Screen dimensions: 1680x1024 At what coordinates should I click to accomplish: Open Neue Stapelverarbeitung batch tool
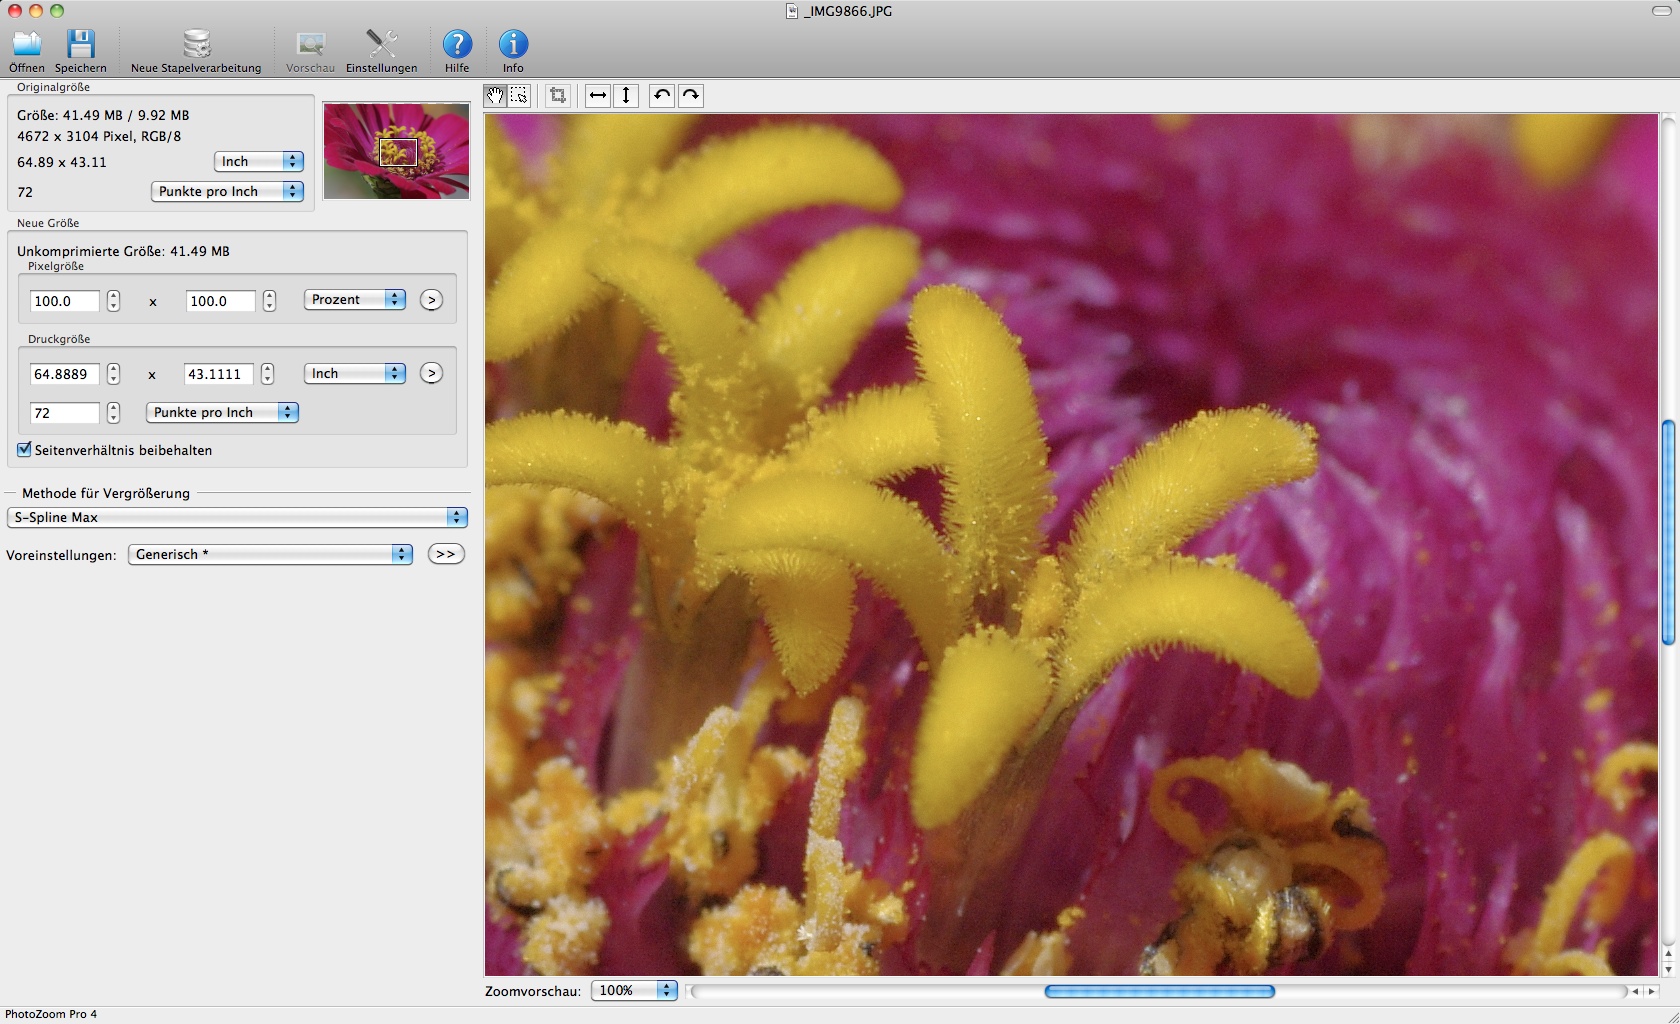pyautogui.click(x=196, y=45)
